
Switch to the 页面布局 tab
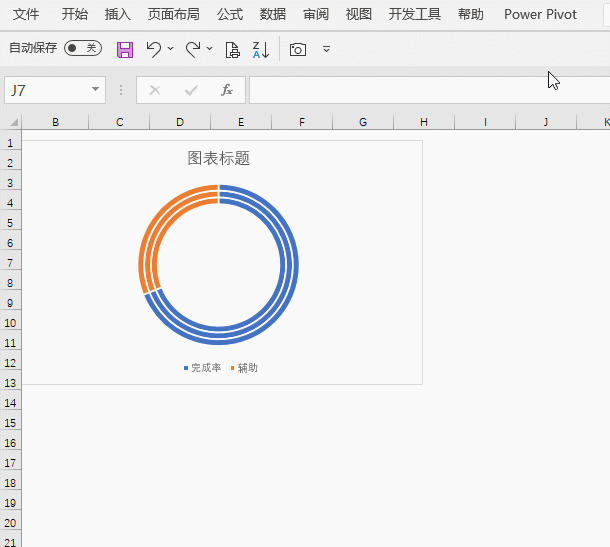tap(174, 14)
